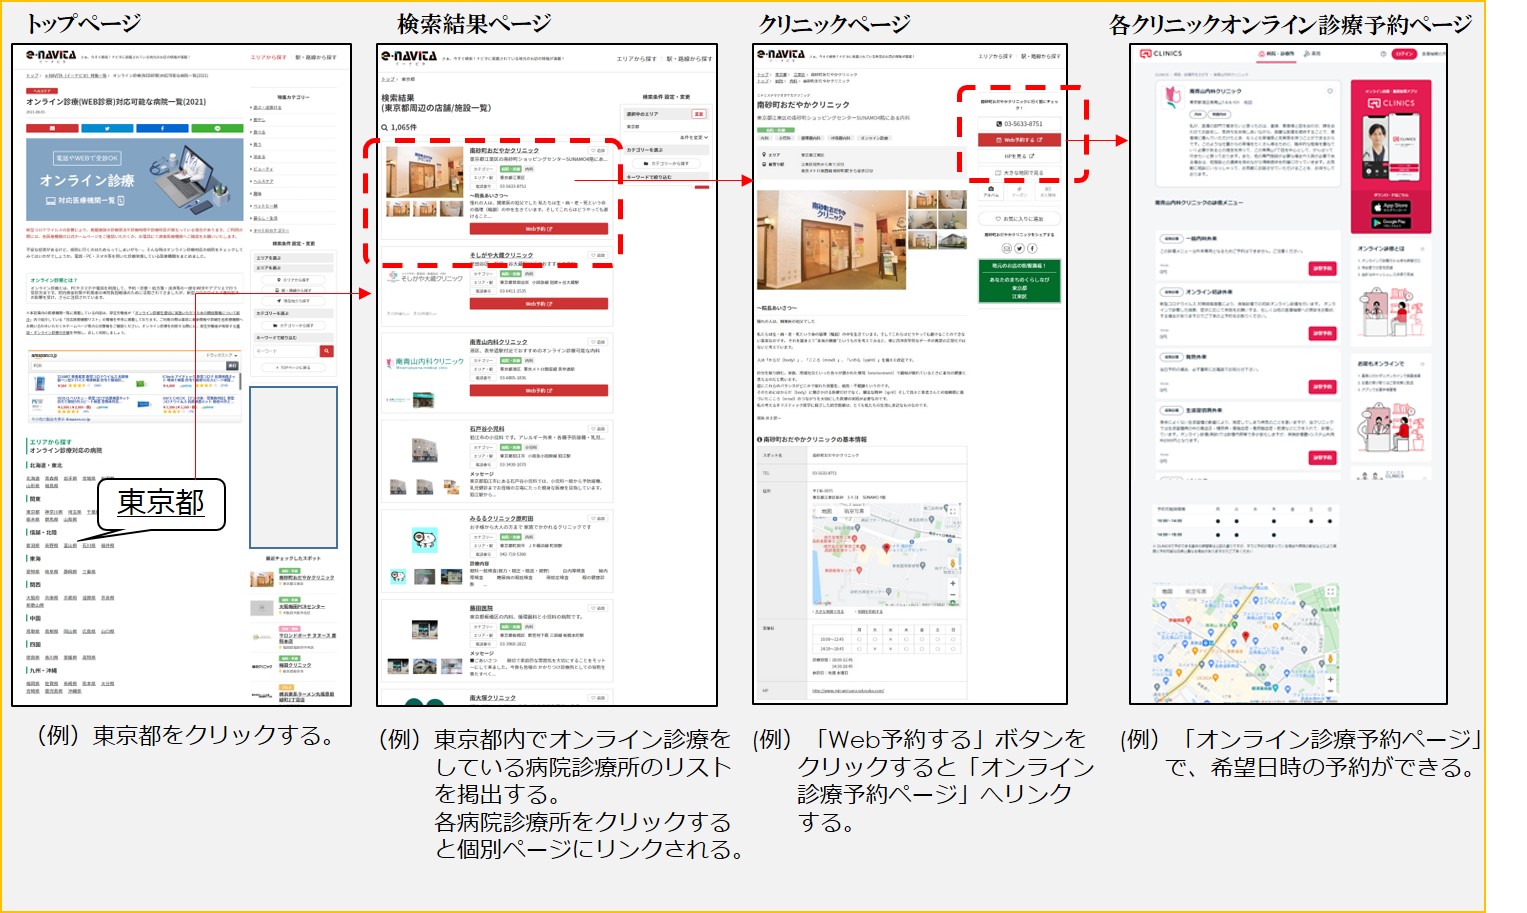Click 診察予約 for 一般内科外来
Viewport: 1527px width, 913px height.
tap(1322, 268)
